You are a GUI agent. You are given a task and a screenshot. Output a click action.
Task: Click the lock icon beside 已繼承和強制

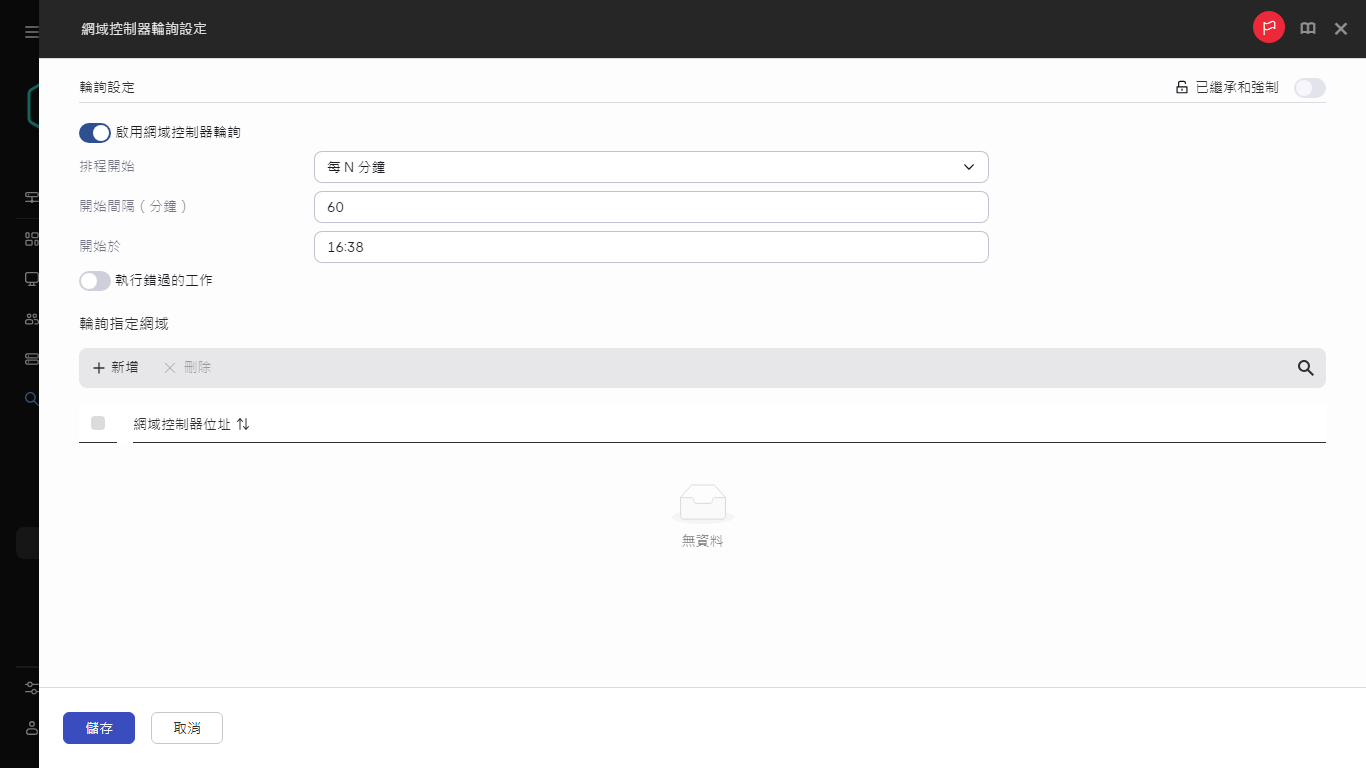click(1181, 87)
